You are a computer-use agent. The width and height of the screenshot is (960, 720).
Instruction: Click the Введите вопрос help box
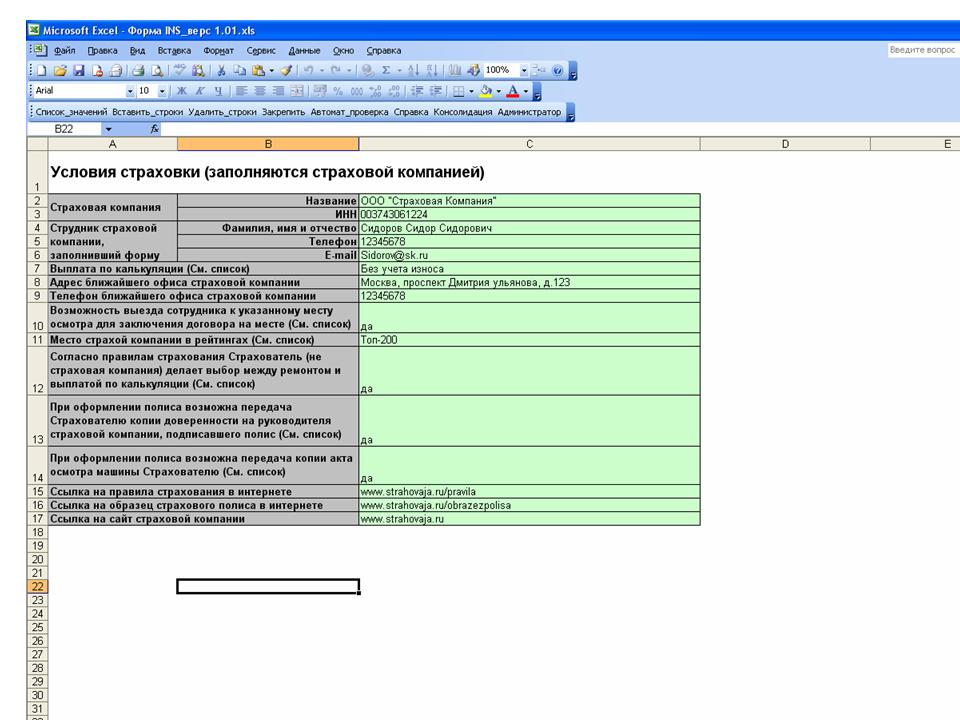point(923,50)
